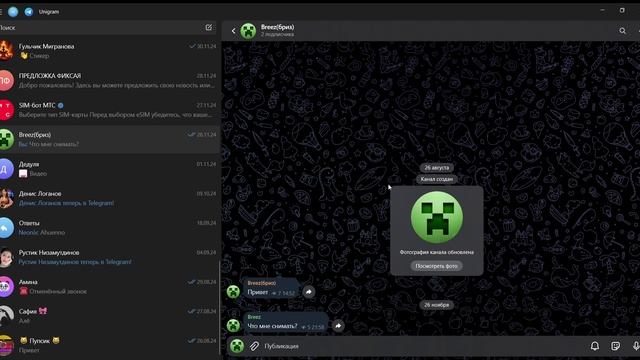
Task: Open the Пупсик chat
Action: click(x=109, y=345)
